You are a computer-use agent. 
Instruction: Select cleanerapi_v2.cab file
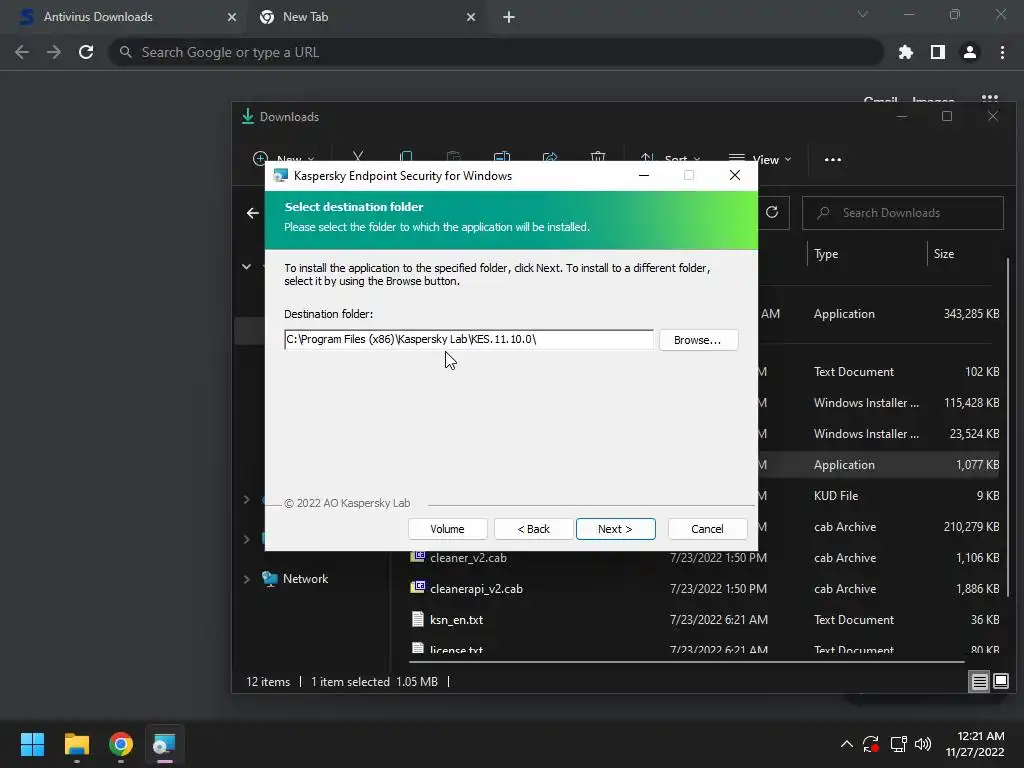coord(476,589)
